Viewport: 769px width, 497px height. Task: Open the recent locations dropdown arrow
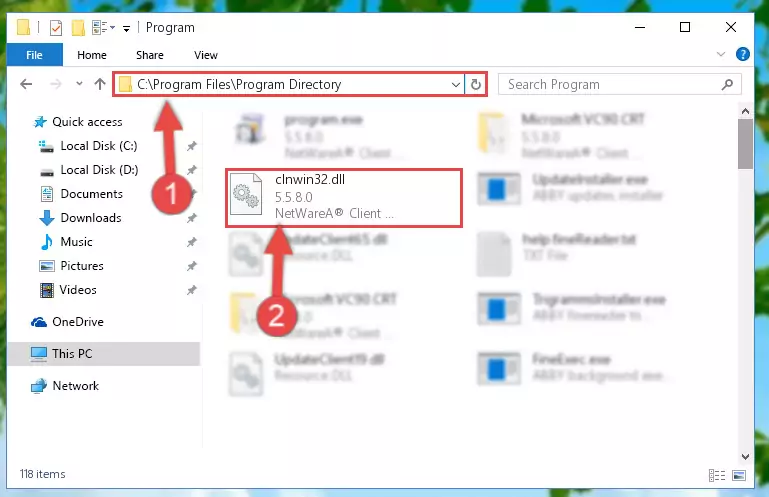79,84
